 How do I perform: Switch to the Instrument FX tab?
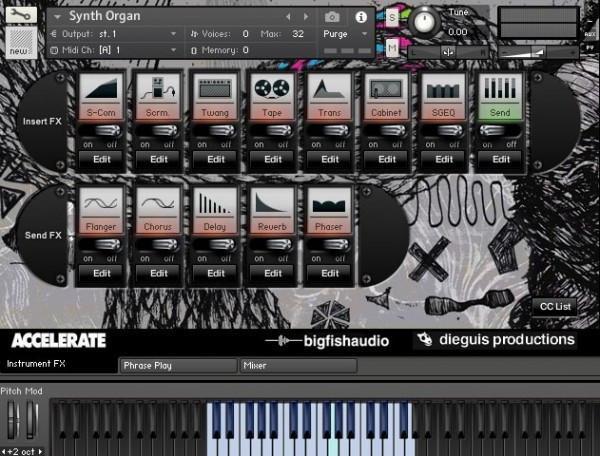click(58, 364)
